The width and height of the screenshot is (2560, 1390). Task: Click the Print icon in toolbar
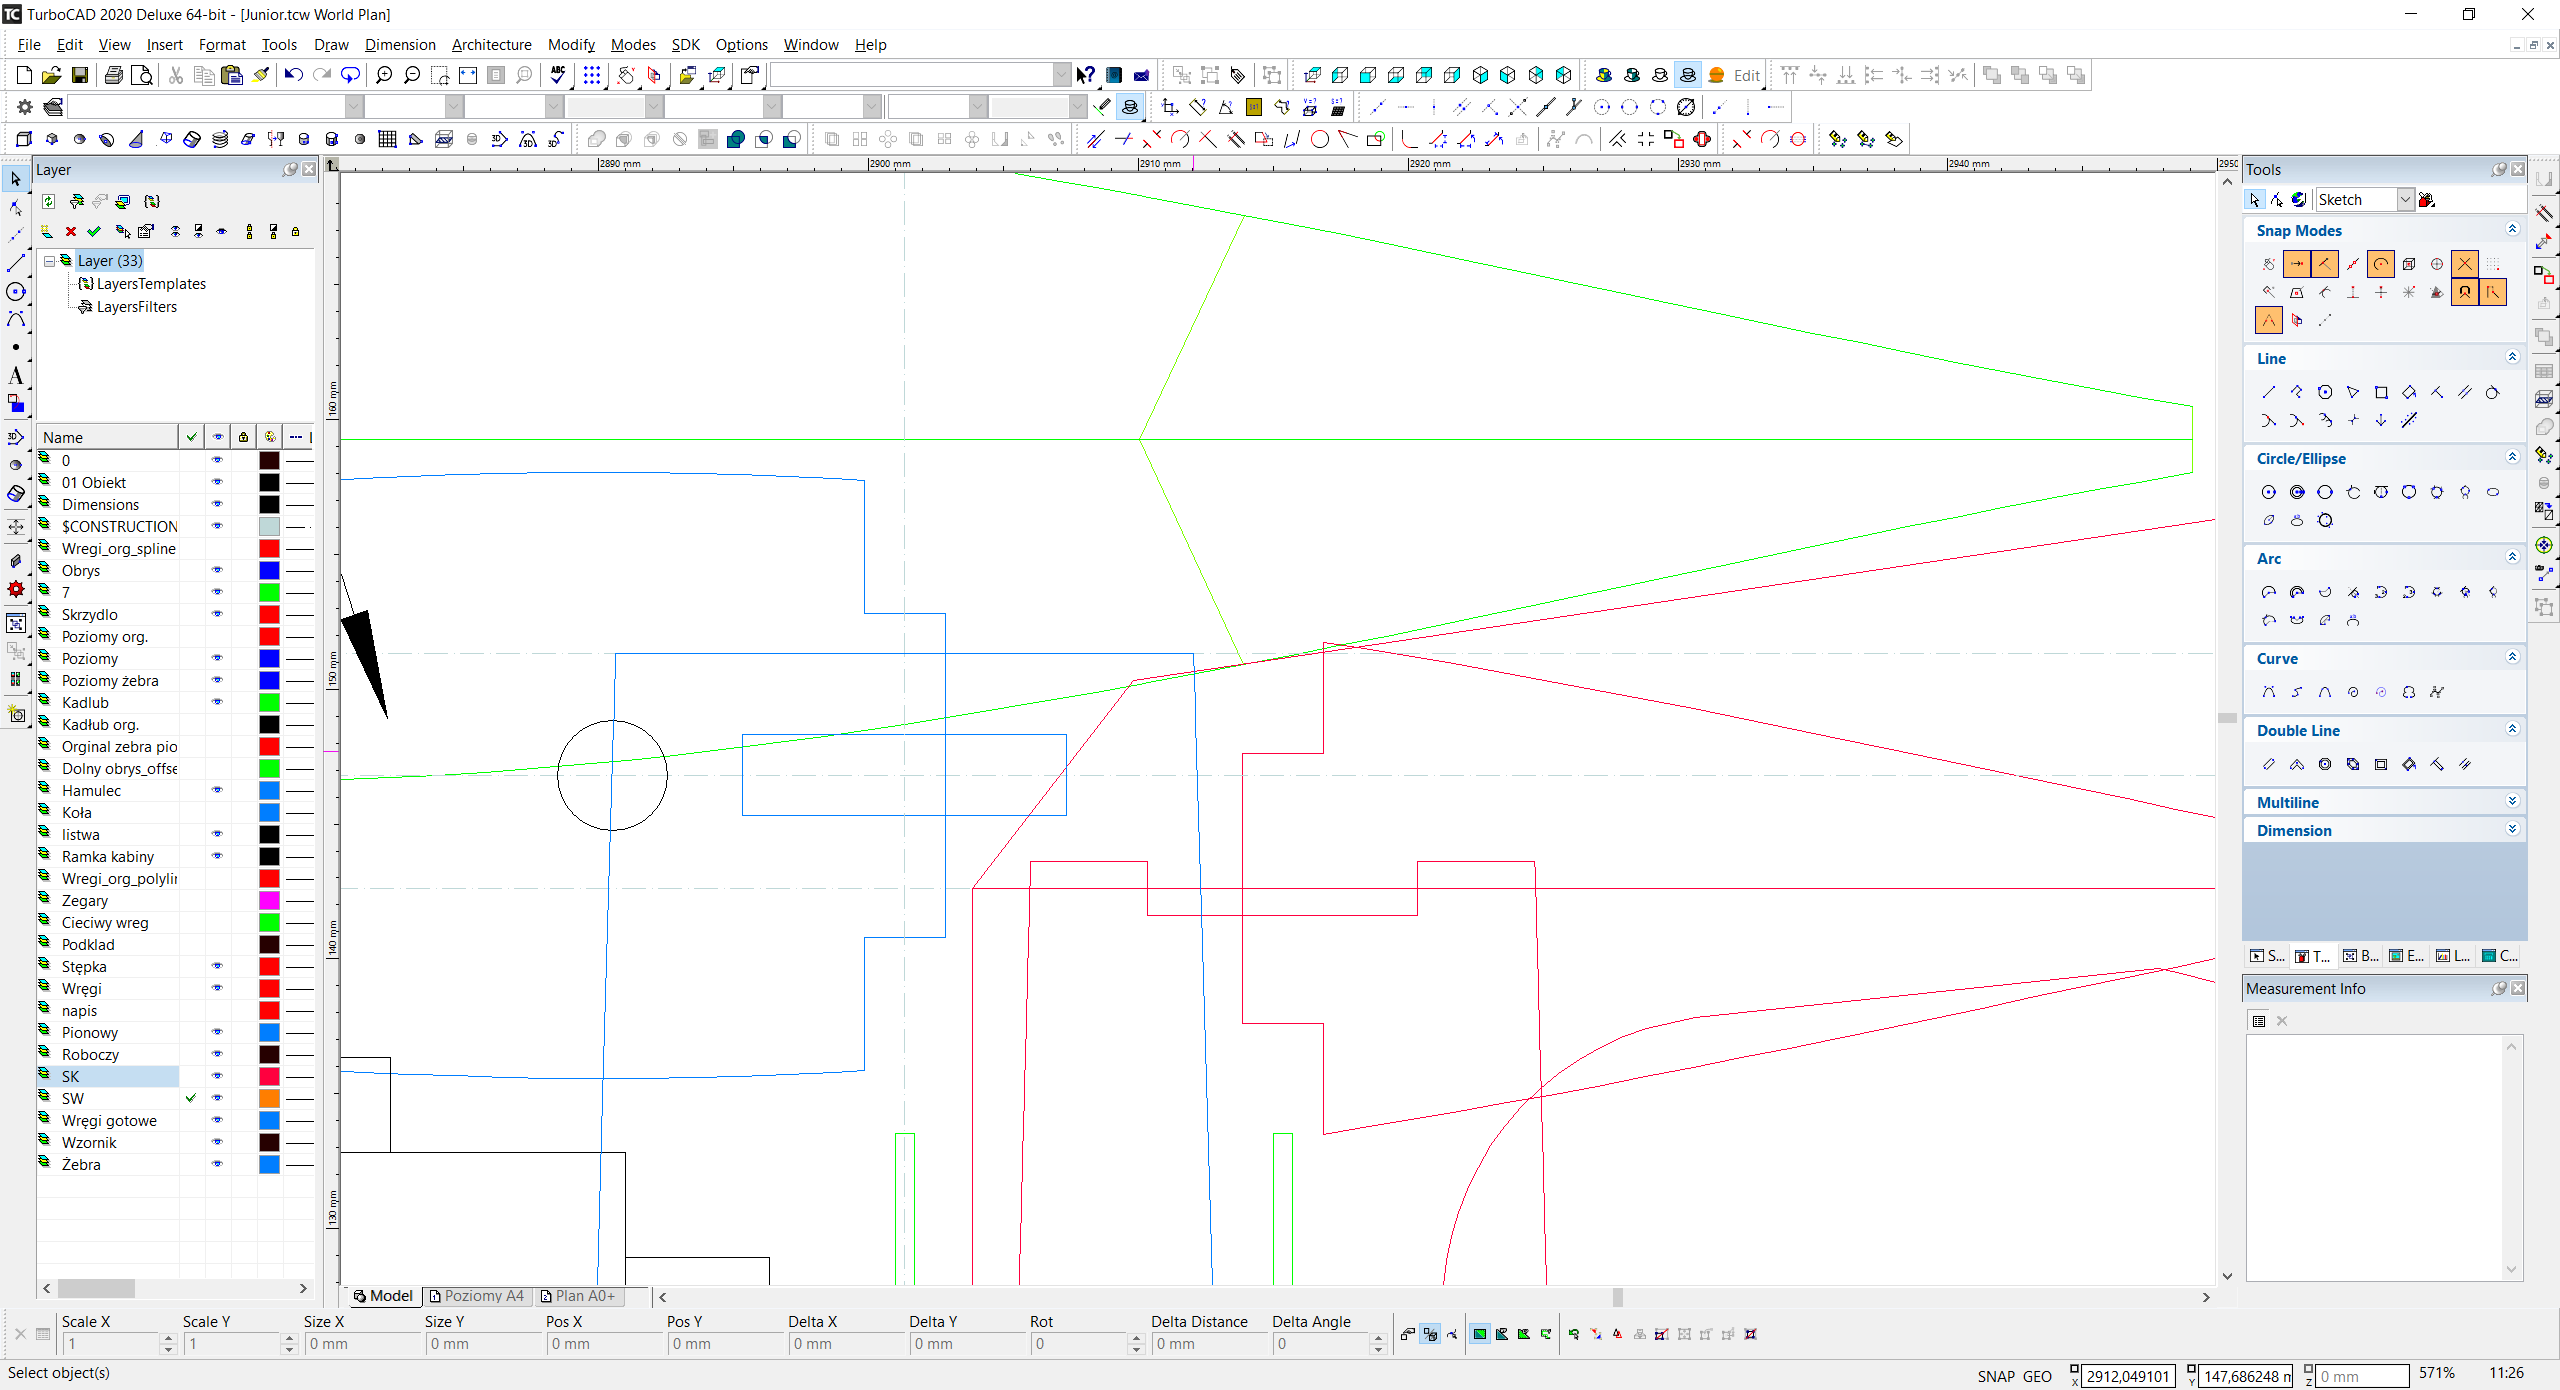click(x=113, y=75)
